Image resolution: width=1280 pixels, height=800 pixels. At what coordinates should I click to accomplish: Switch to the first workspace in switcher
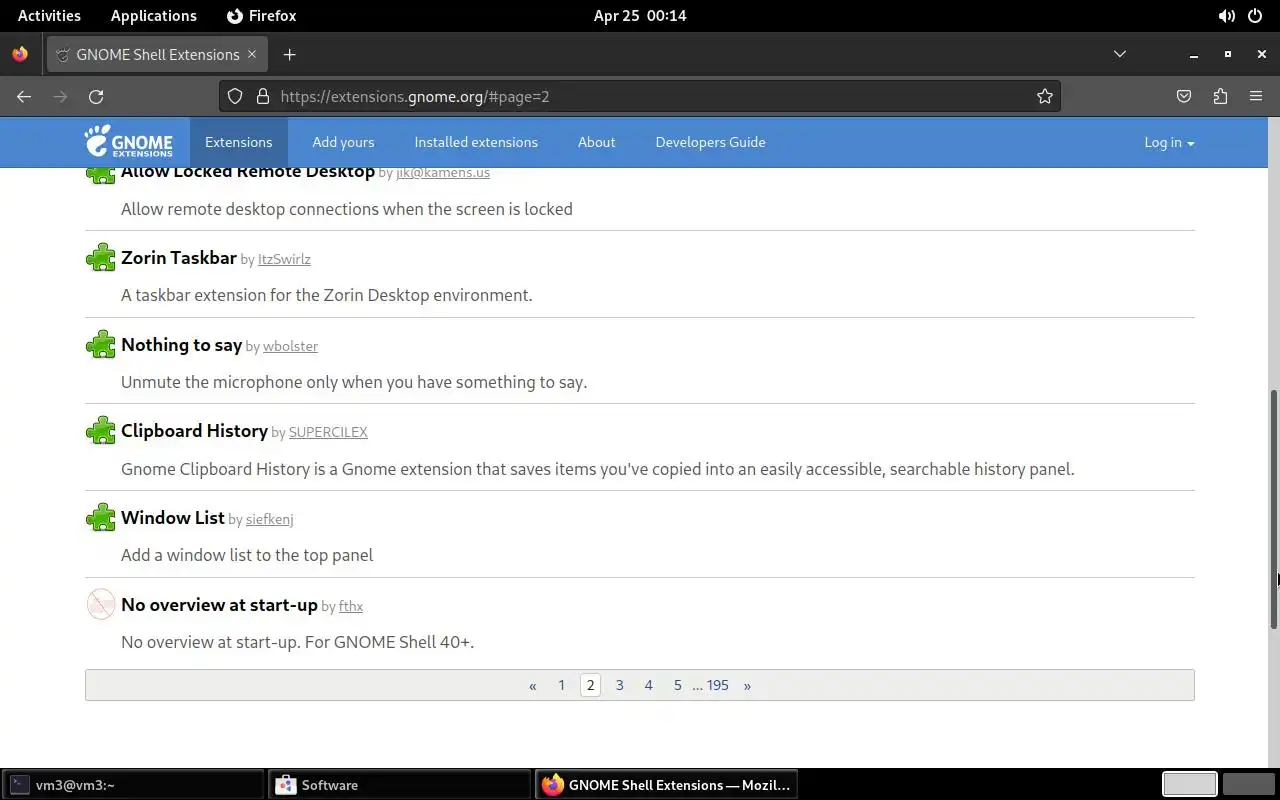1189,784
